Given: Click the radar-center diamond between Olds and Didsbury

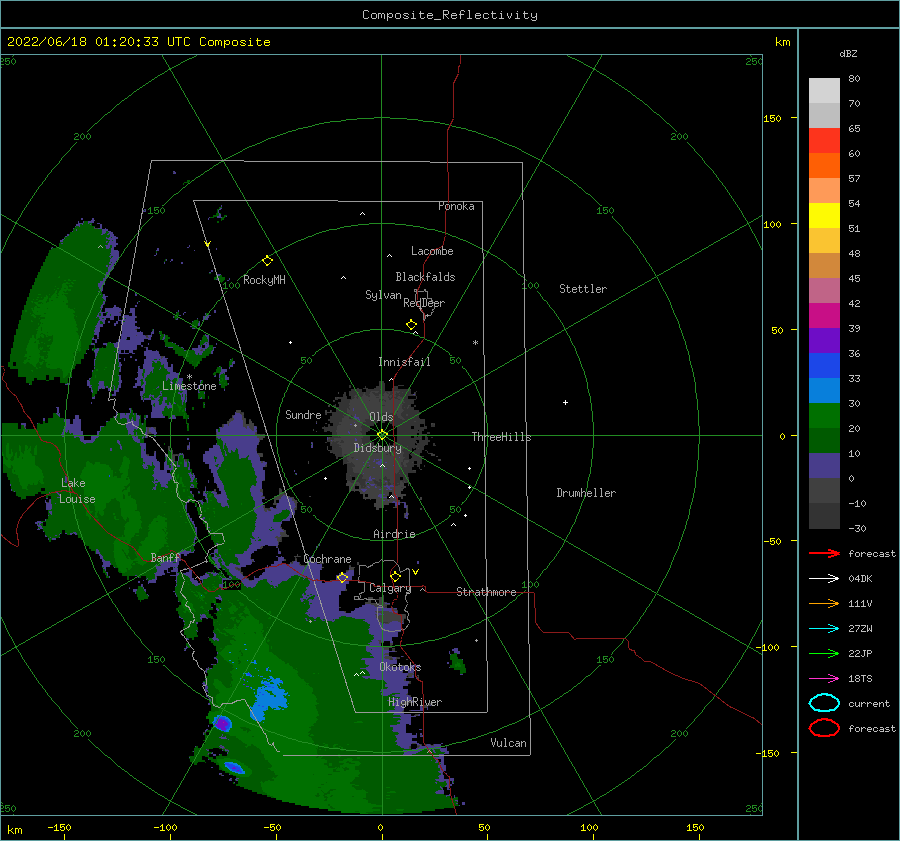Looking at the screenshot, I should 382,435.
